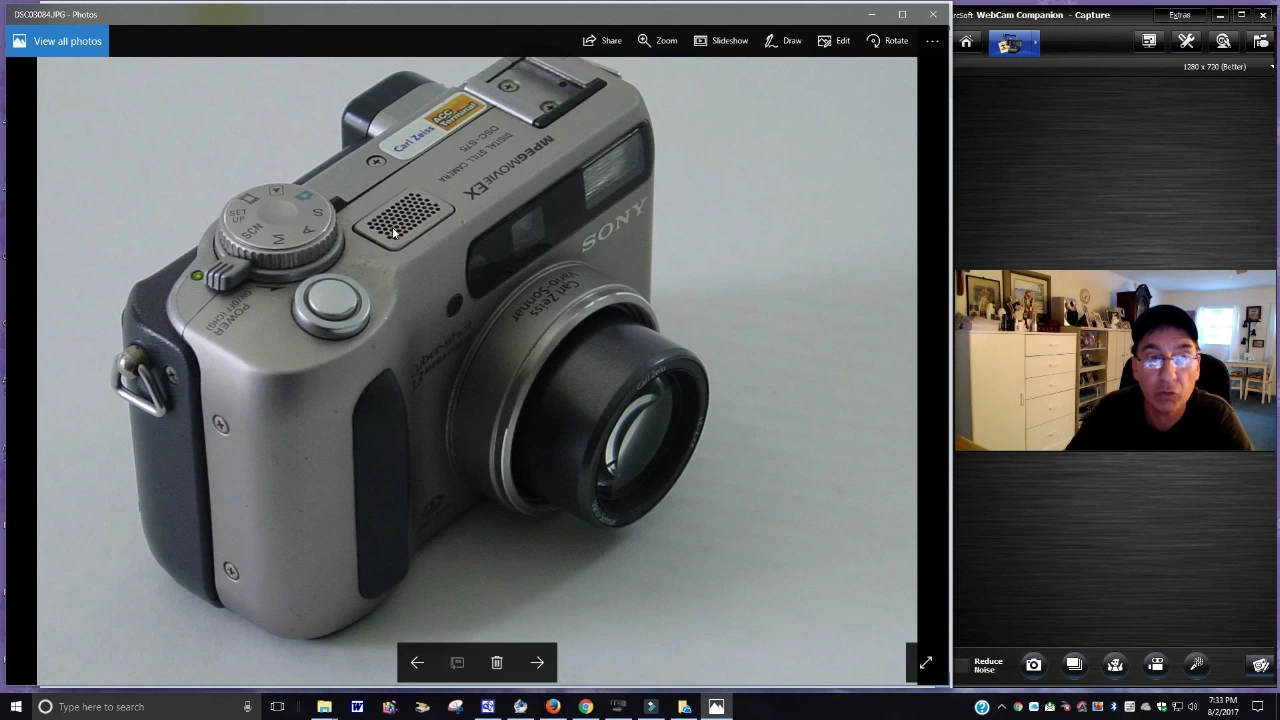Click the webcam live preview

(1115, 360)
